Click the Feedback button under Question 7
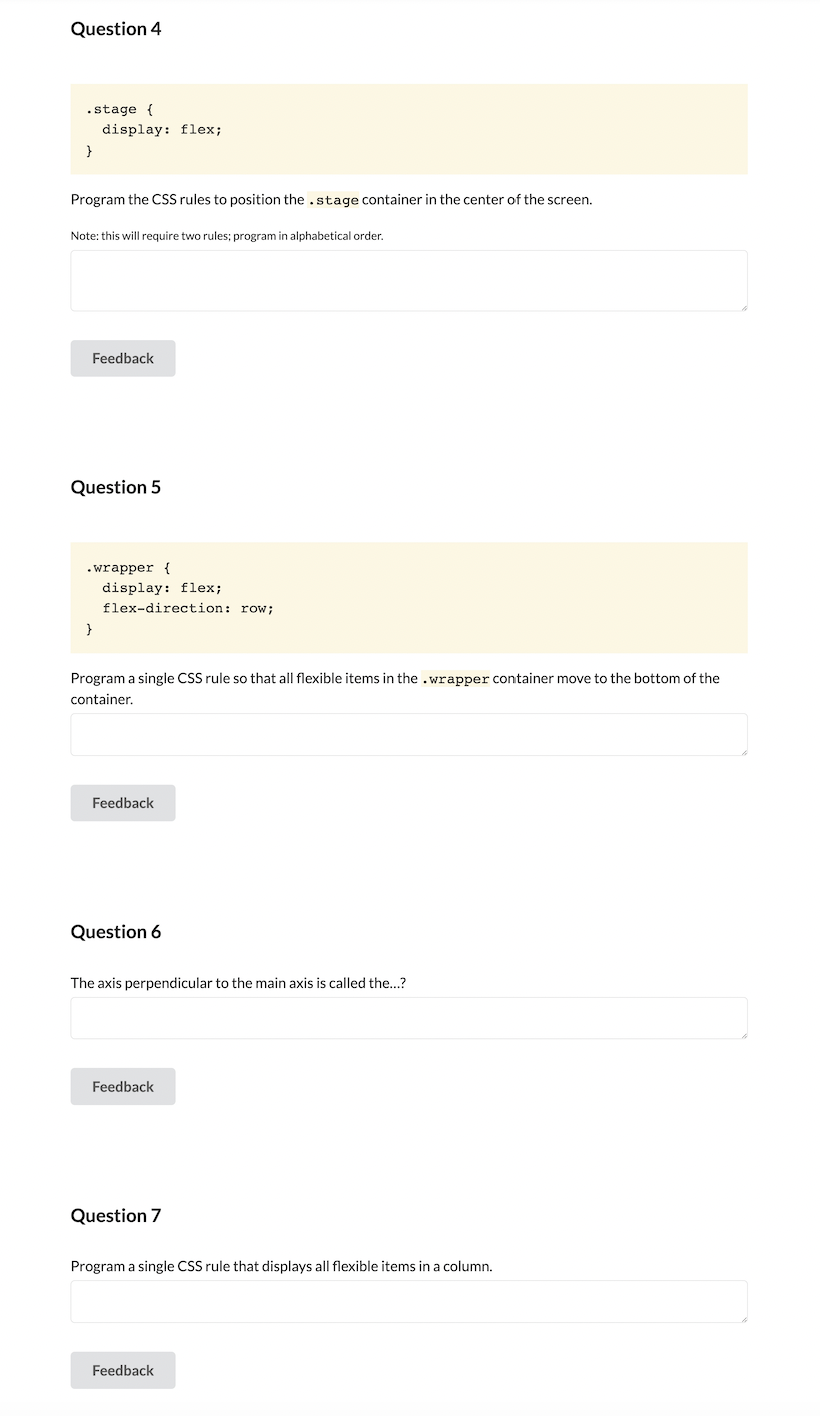The width and height of the screenshot is (820, 1416). [x=122, y=1370]
